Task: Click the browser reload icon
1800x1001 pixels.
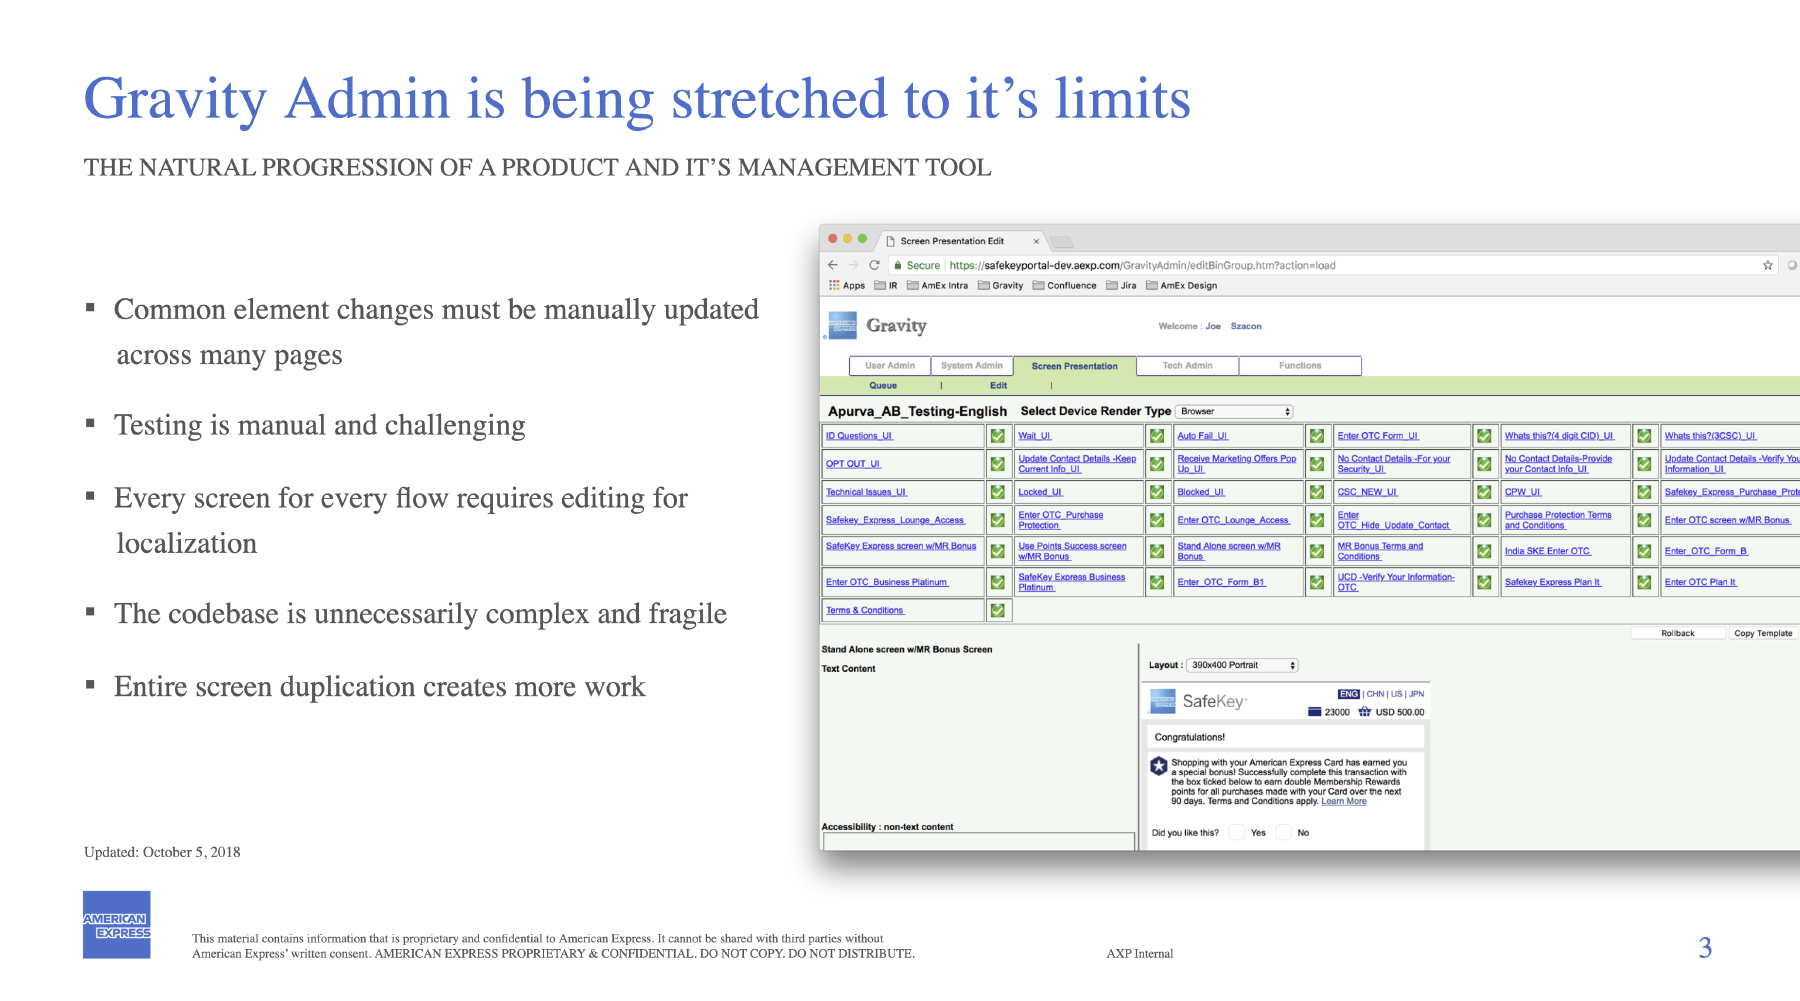Action: click(874, 265)
